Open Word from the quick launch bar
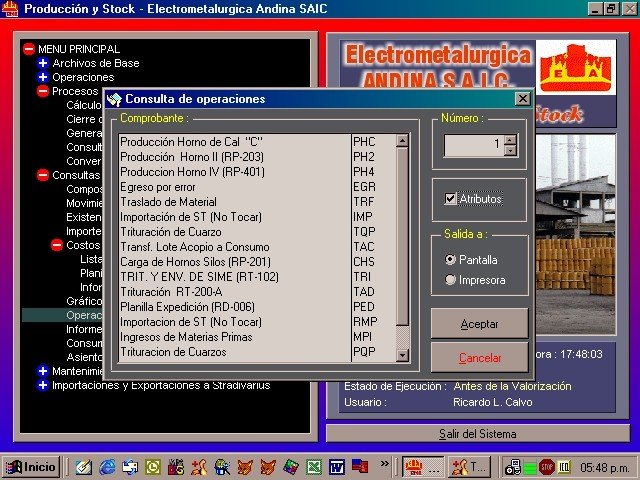Image resolution: width=640 pixels, height=480 pixels. click(337, 467)
